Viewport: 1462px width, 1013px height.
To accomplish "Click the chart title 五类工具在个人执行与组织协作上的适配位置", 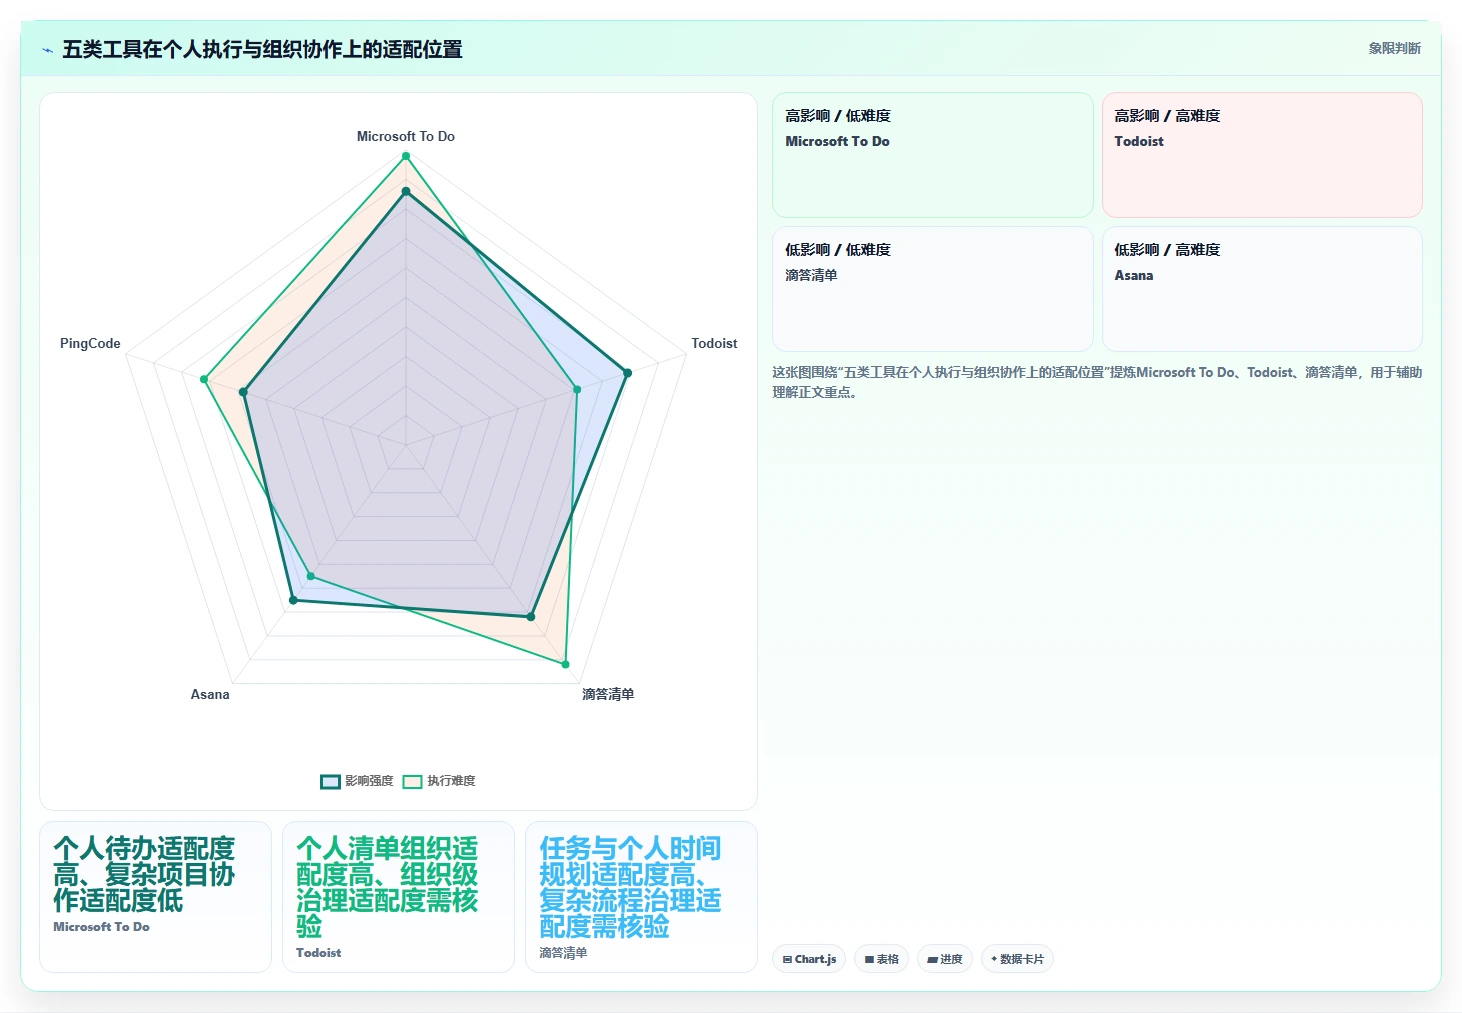I will click(x=262, y=49).
